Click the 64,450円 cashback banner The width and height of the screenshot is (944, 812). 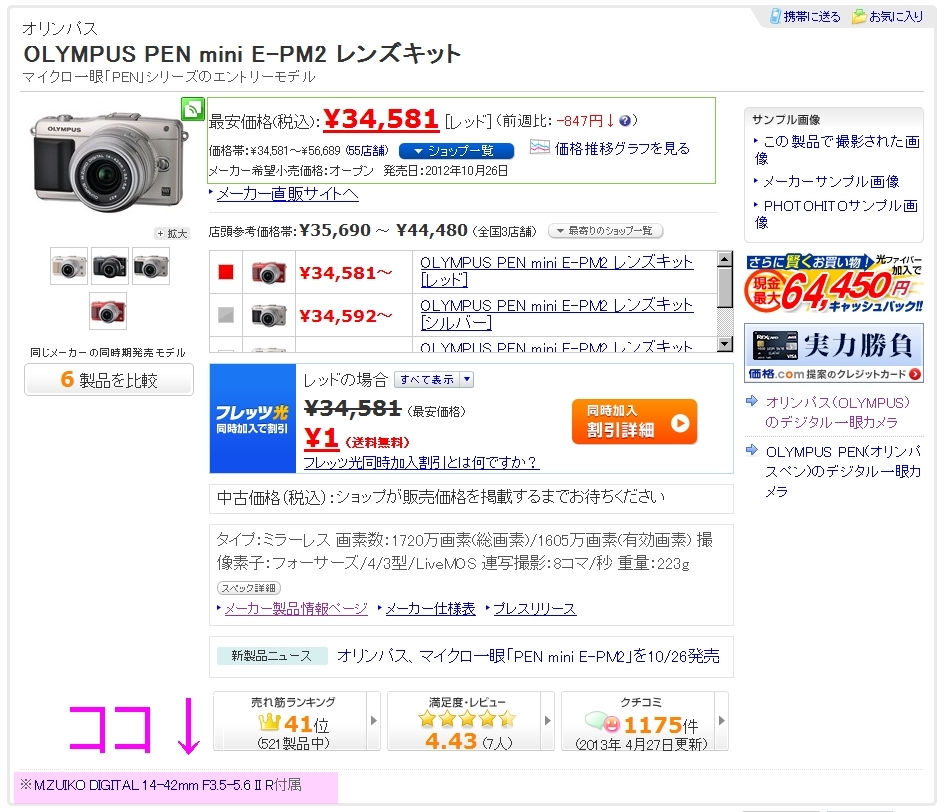pos(834,283)
